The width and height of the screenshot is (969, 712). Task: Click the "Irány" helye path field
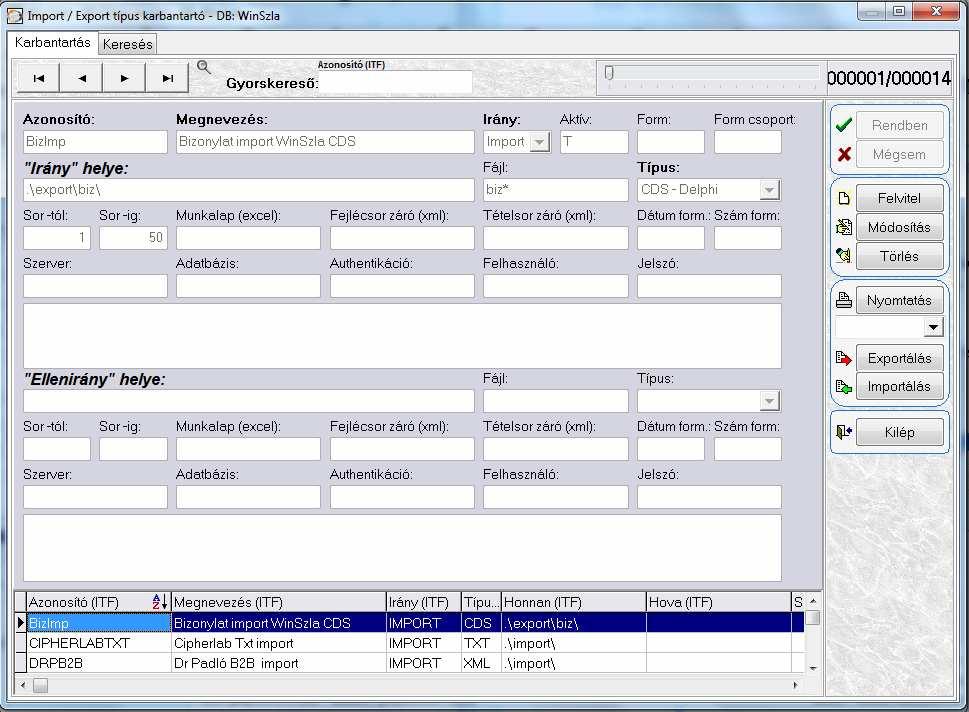pyautogui.click(x=248, y=190)
